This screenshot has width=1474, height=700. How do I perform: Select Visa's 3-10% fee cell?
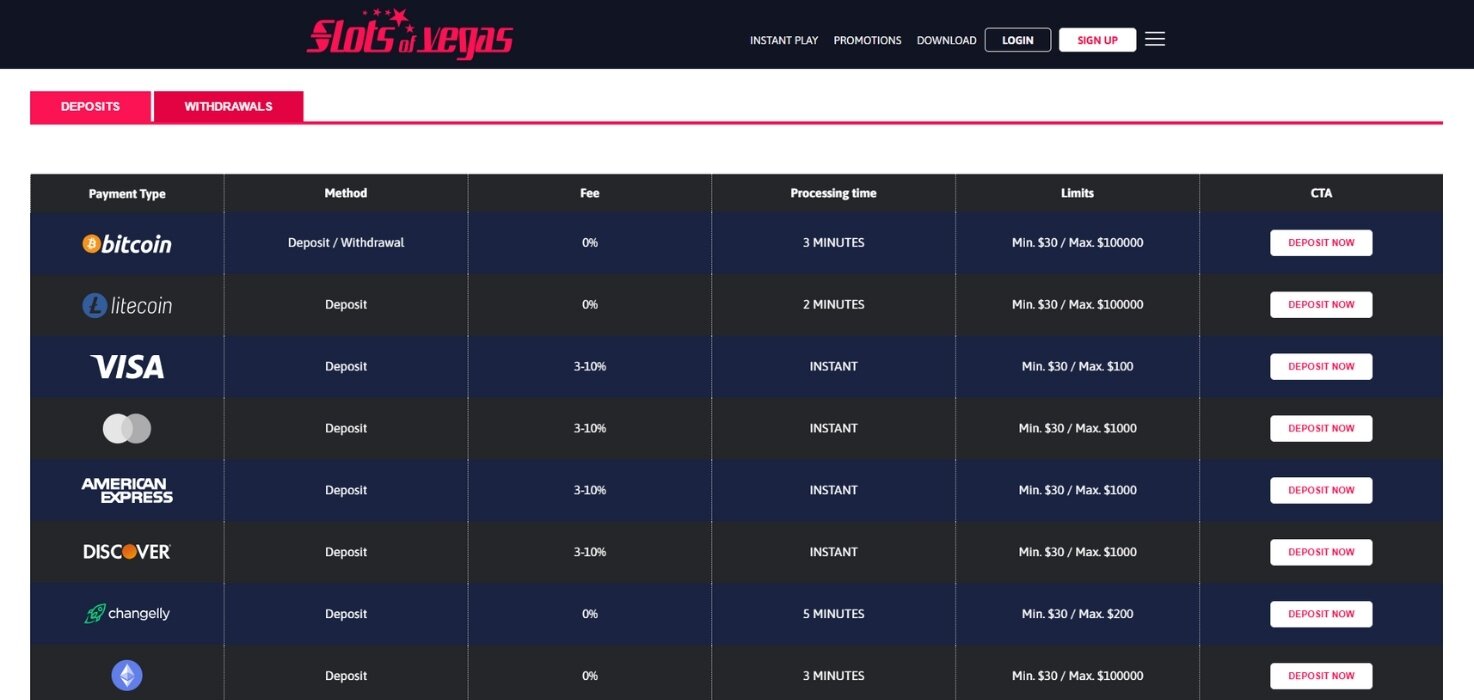590,367
